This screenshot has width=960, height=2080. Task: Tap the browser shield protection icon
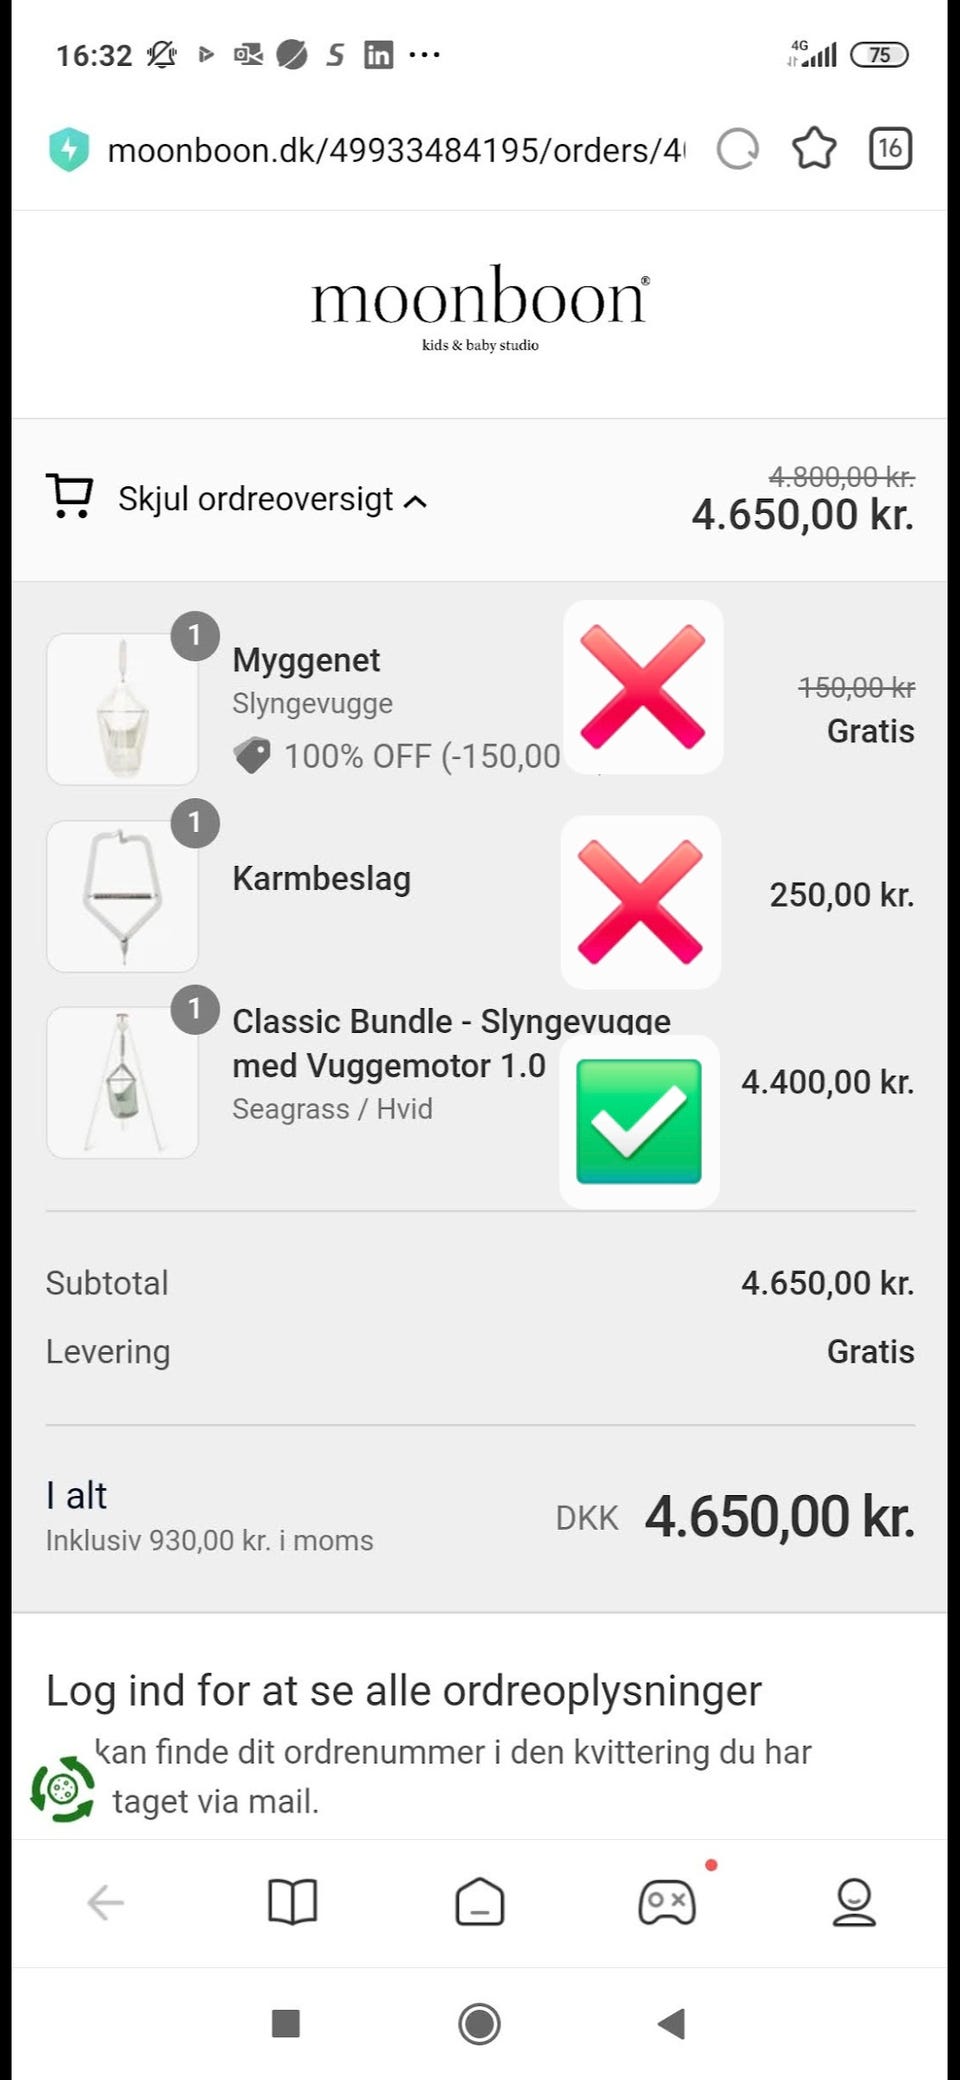coord(69,150)
